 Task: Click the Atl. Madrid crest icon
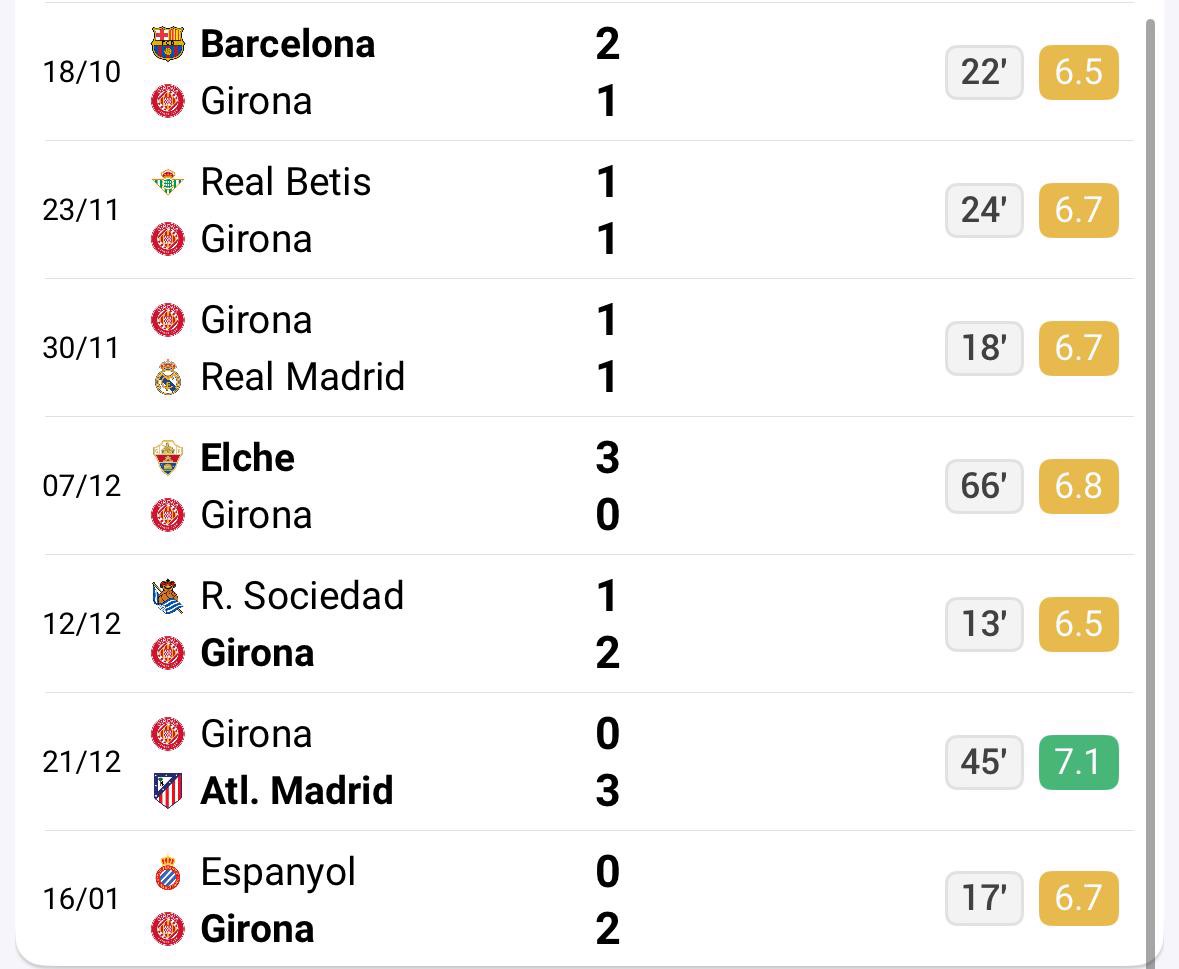pyautogui.click(x=167, y=791)
